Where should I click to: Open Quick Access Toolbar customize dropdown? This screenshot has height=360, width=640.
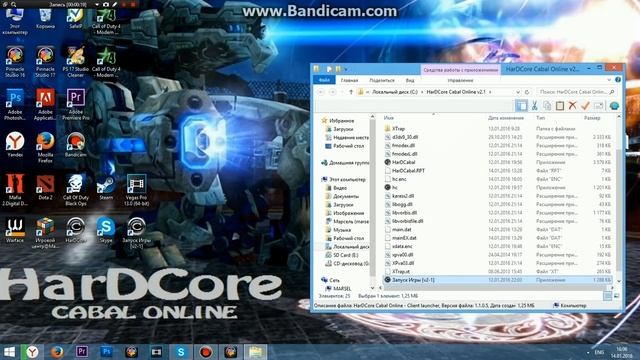coord(346,69)
